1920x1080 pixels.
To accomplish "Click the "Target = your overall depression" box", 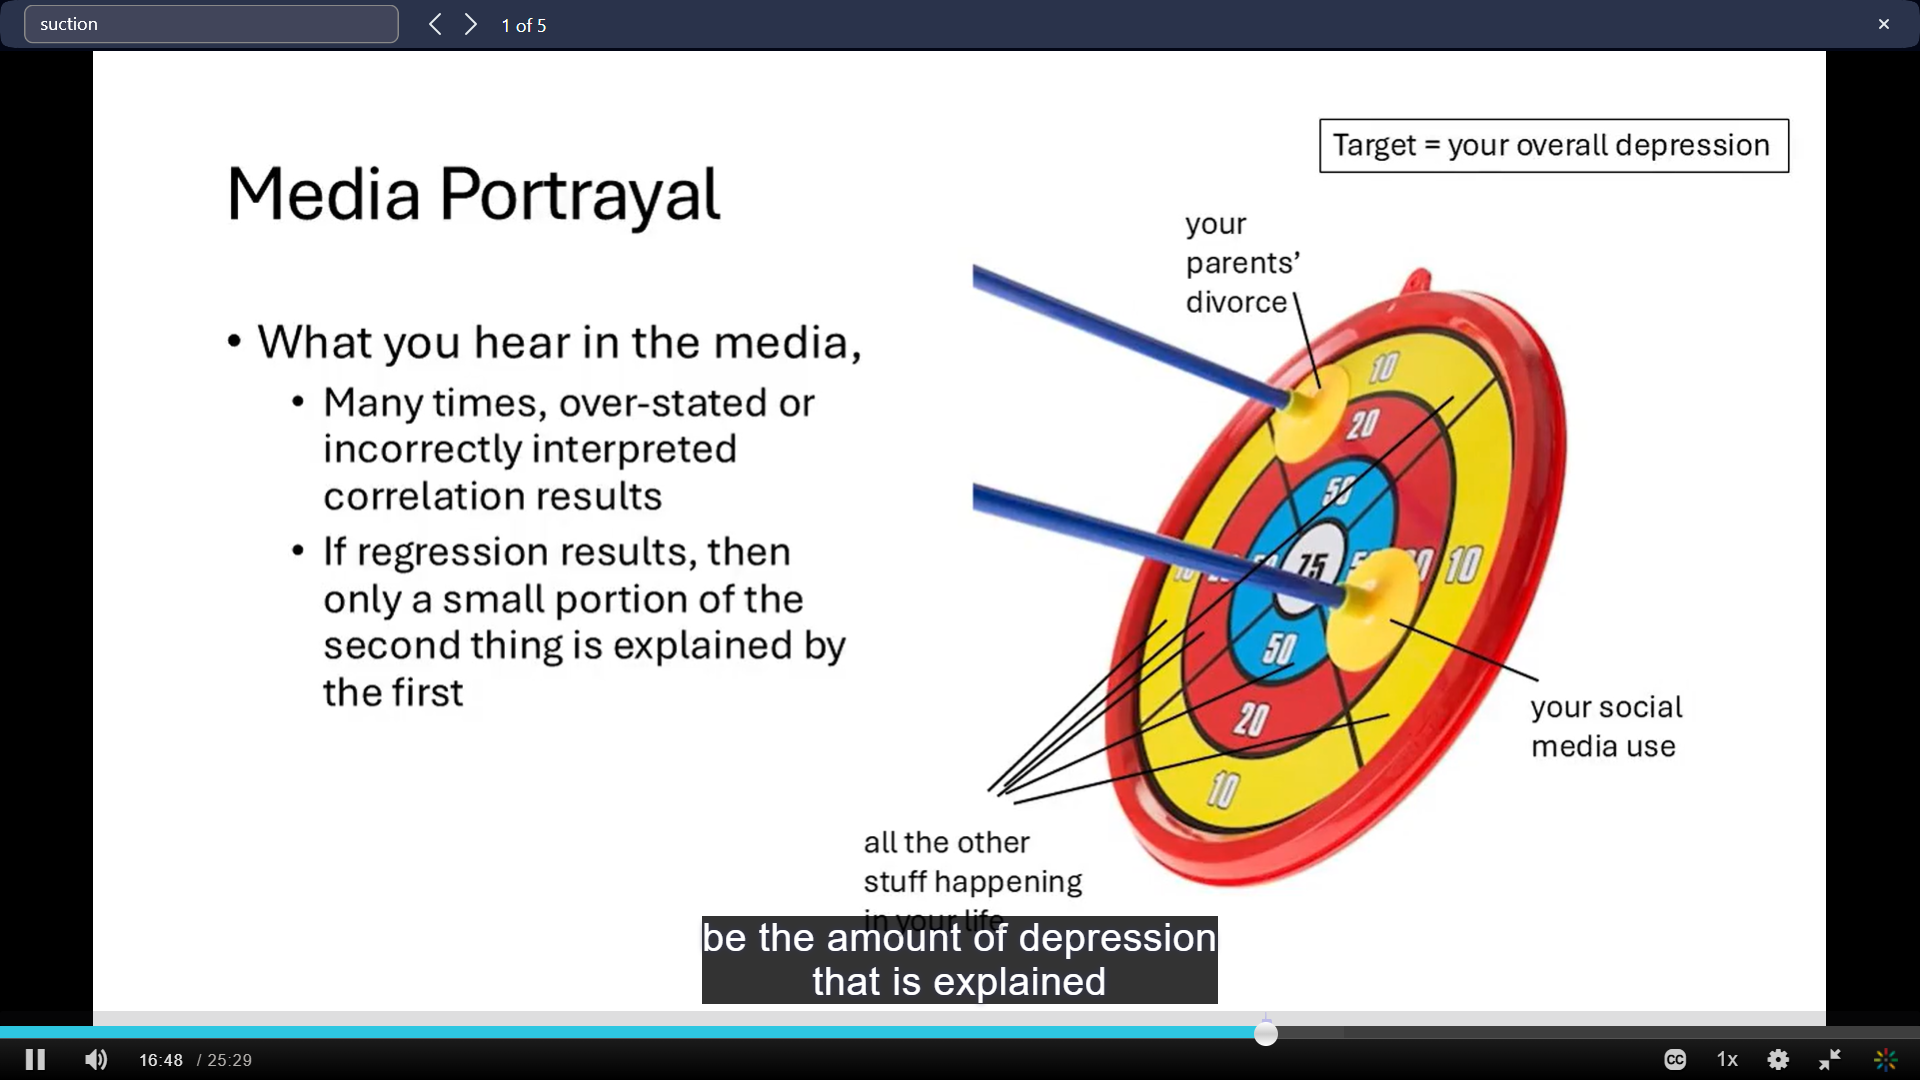I will tap(1553, 146).
